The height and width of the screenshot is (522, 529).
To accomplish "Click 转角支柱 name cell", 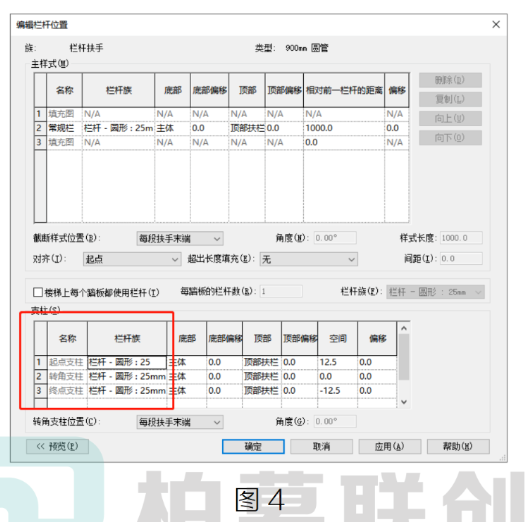I will pyautogui.click(x=66, y=377).
